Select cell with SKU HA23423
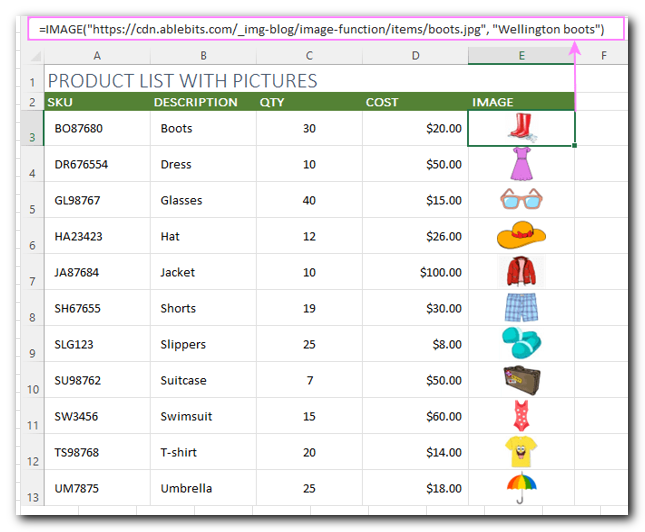This screenshot has width=645, height=532. tap(97, 236)
